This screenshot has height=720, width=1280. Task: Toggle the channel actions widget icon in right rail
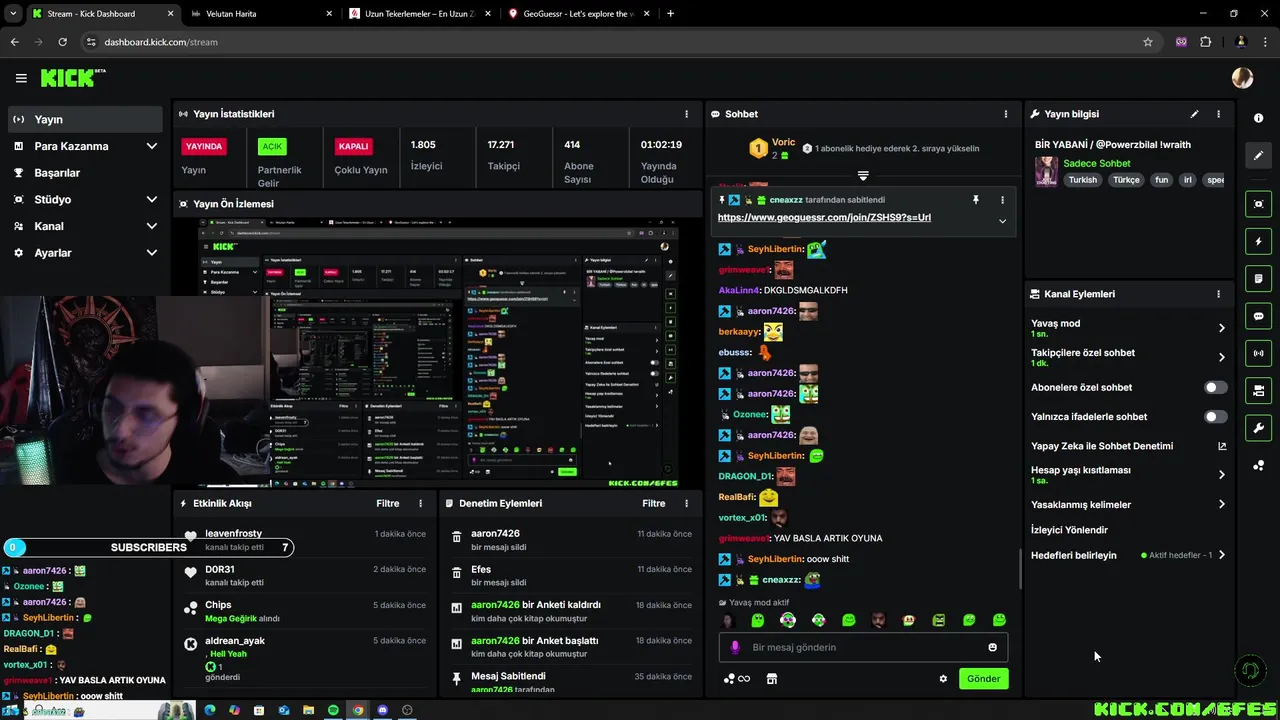click(1258, 390)
